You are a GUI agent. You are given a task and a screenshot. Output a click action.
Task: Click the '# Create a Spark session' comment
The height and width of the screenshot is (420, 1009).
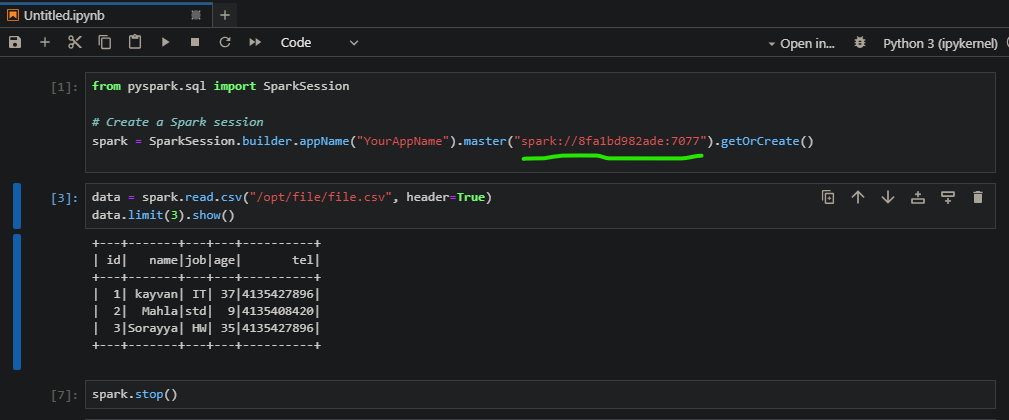click(x=178, y=122)
